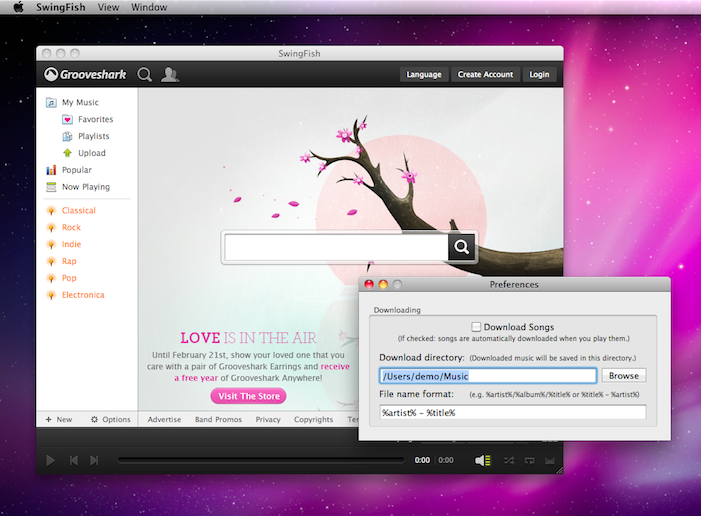Select Classical station label
The height and width of the screenshot is (516, 701).
pos(79,211)
